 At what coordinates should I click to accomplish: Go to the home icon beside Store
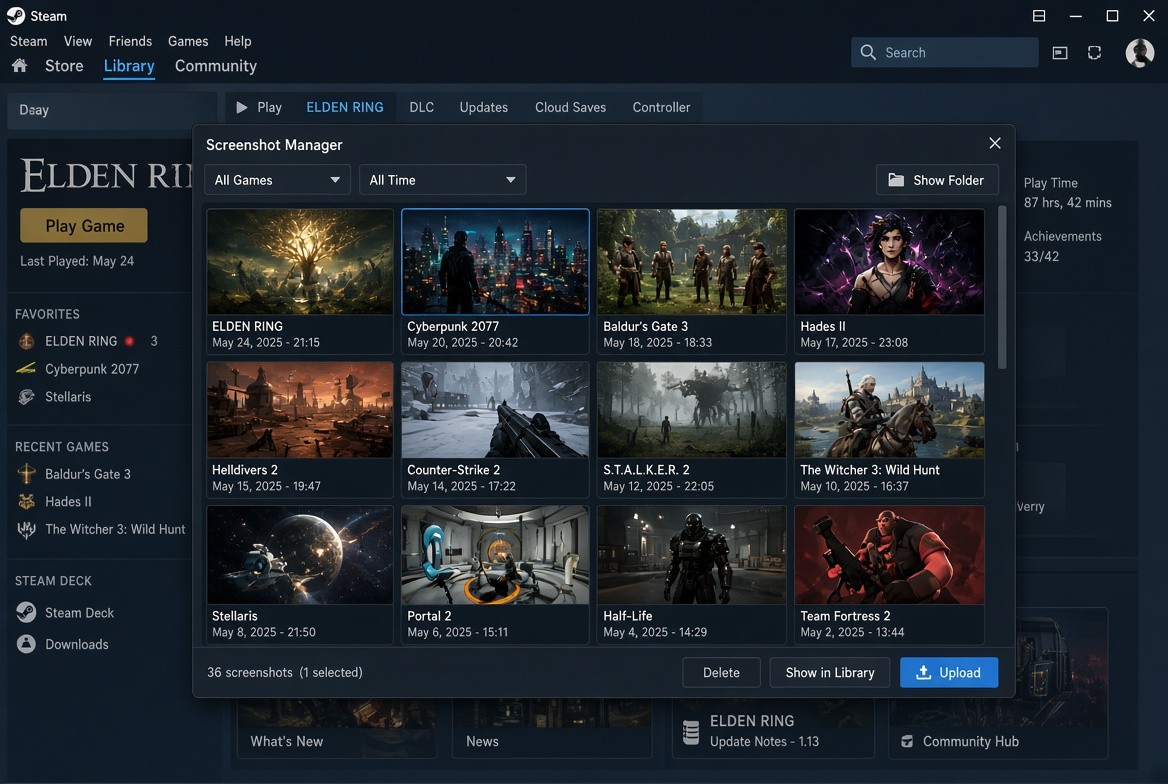19,66
